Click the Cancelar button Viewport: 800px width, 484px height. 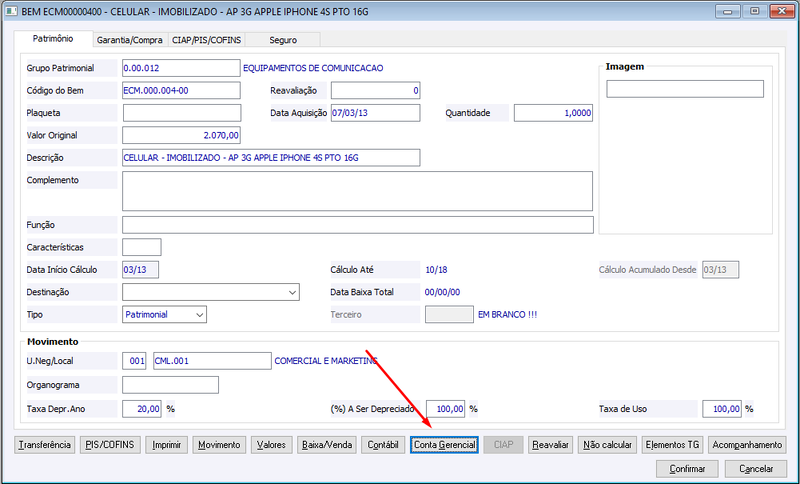coord(756,469)
